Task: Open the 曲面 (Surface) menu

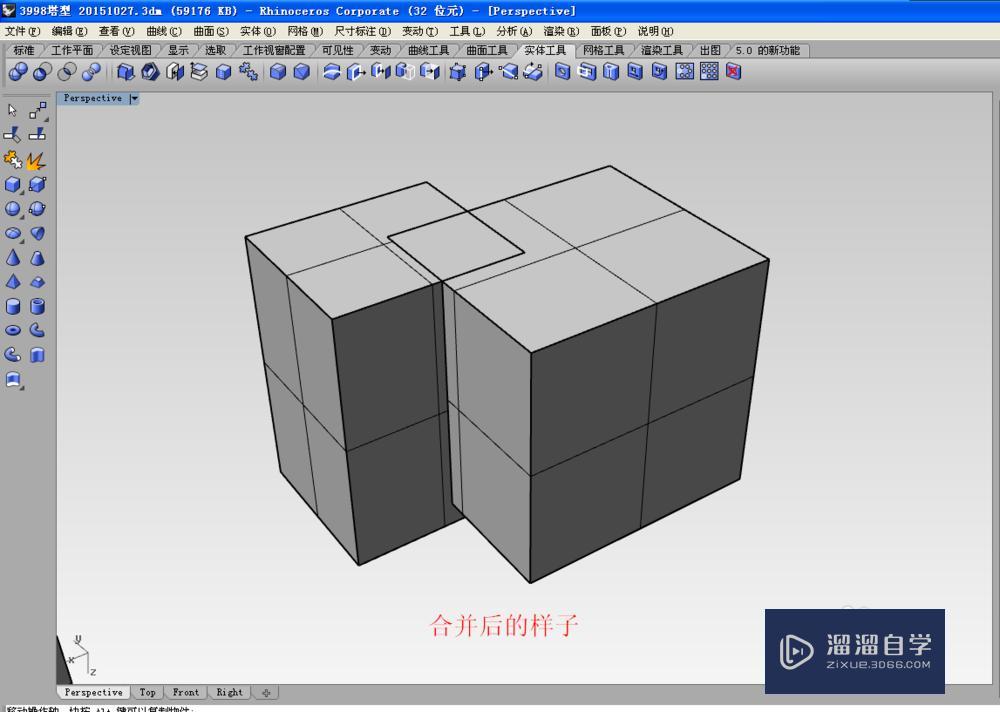Action: click(210, 31)
